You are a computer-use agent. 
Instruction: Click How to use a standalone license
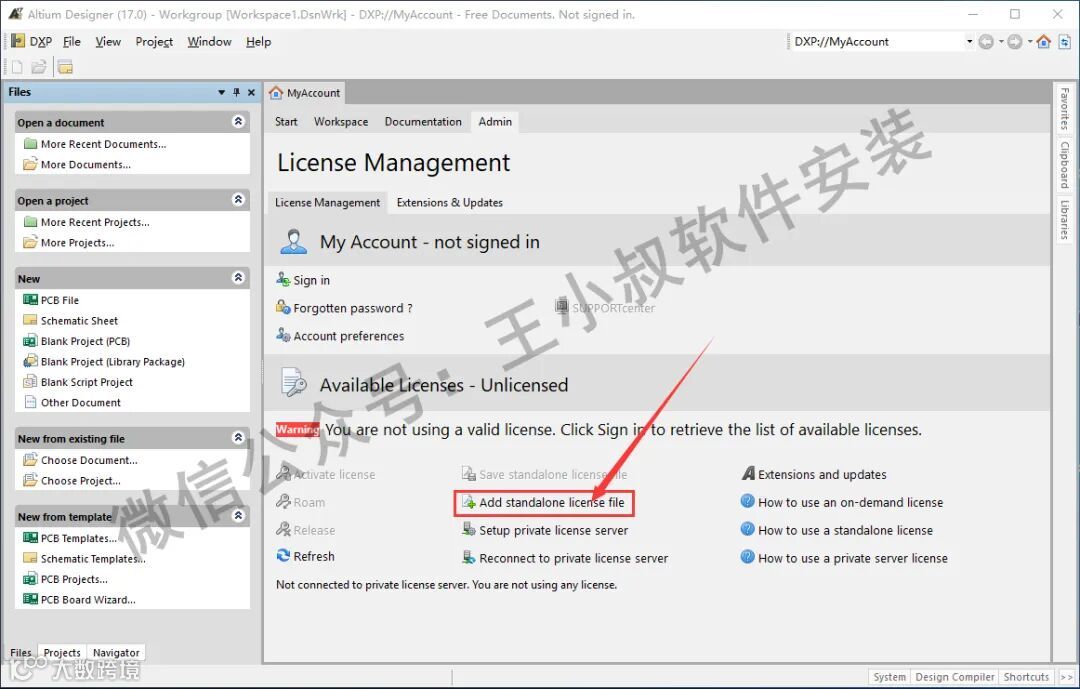tap(845, 530)
